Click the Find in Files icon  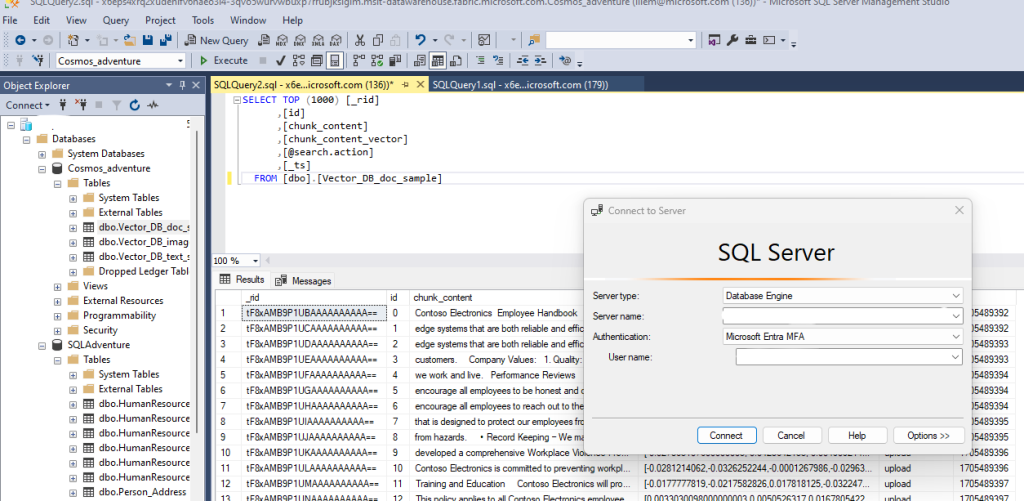[535, 40]
